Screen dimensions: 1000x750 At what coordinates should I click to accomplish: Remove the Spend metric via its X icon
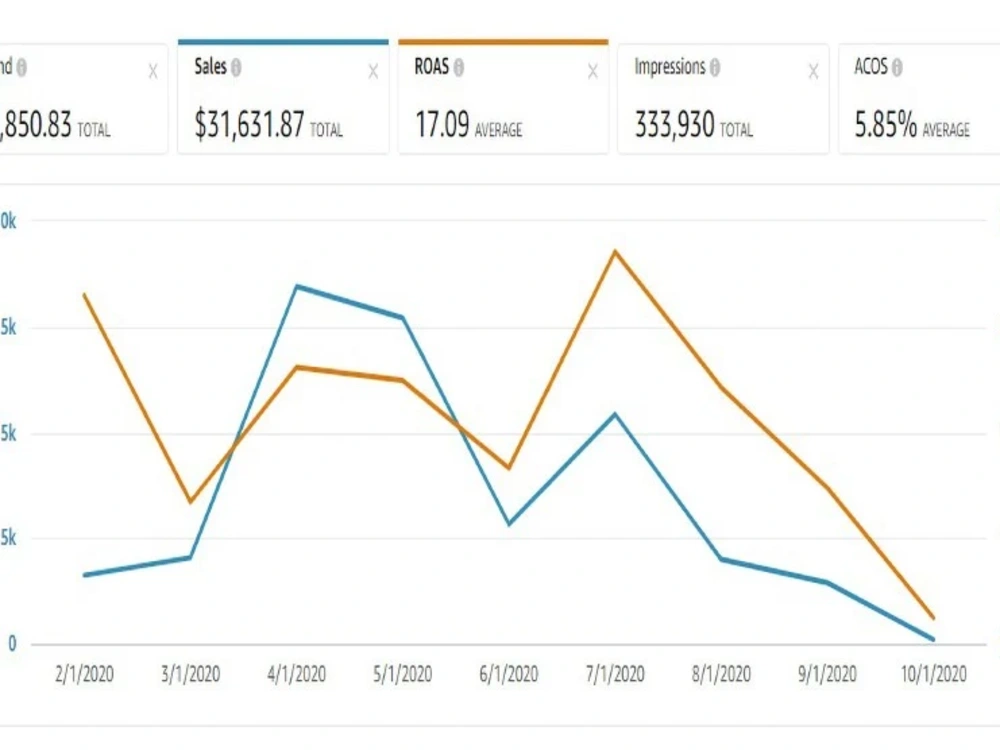click(152, 70)
